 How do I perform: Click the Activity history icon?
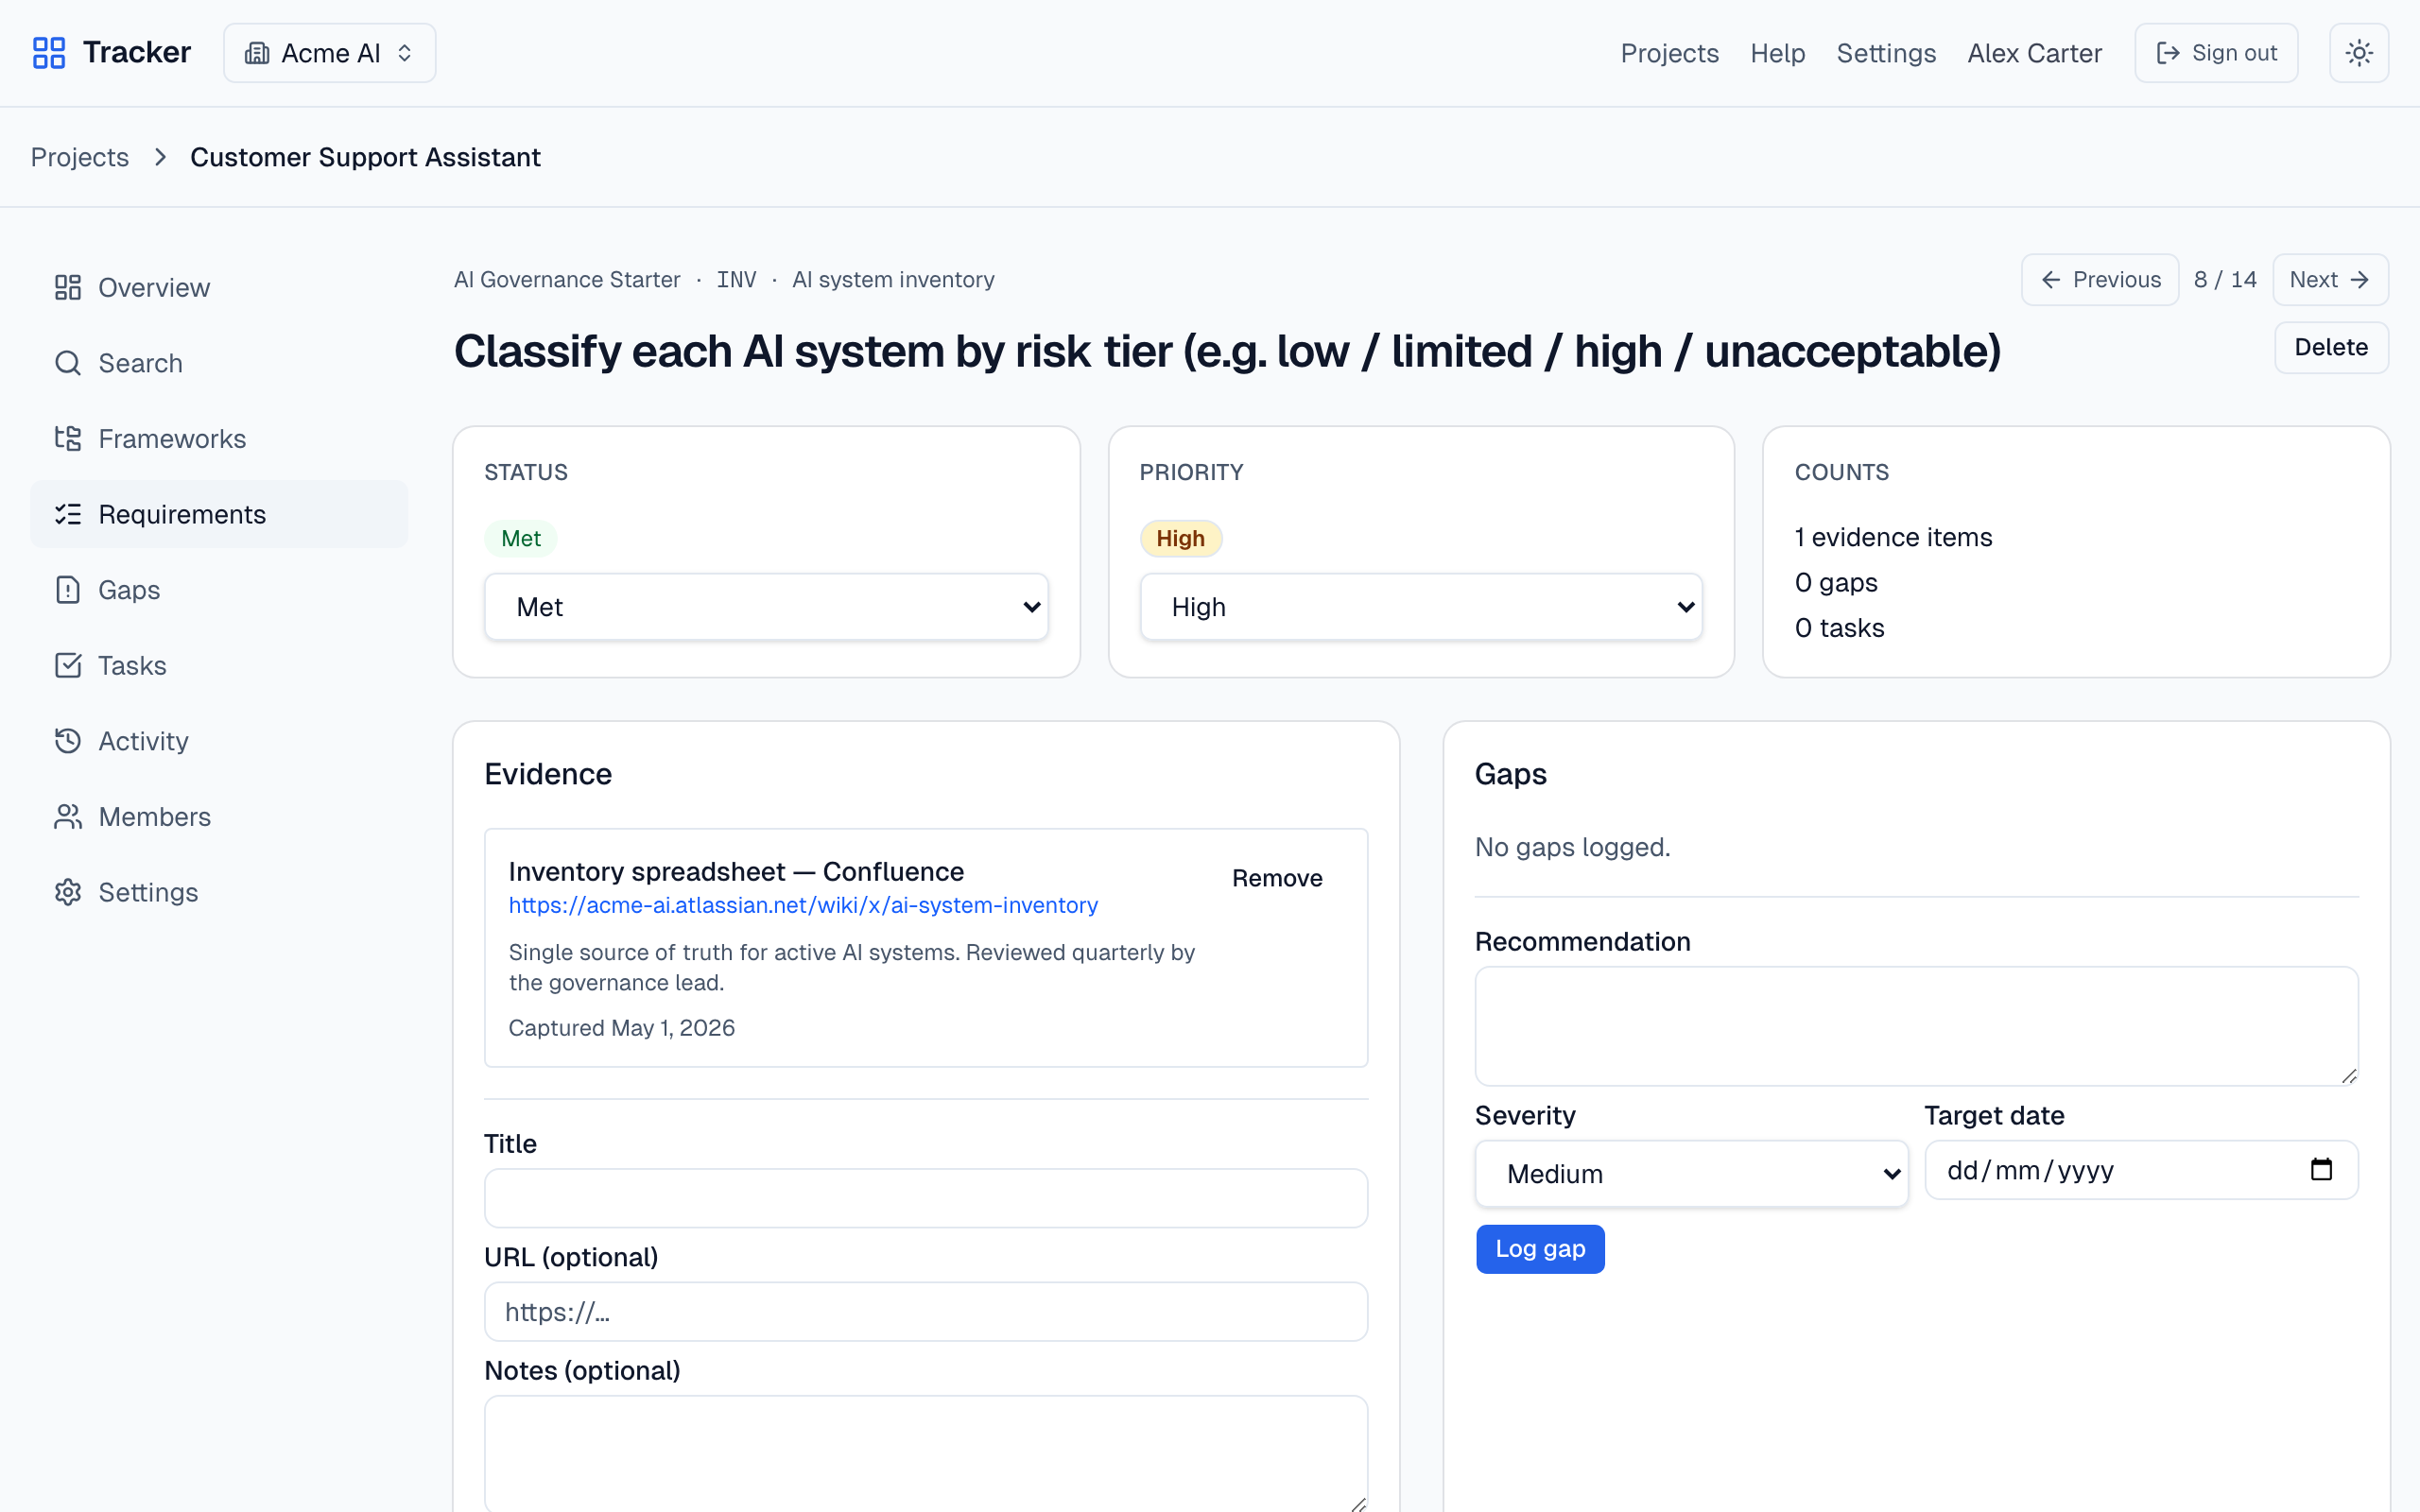[x=68, y=741]
